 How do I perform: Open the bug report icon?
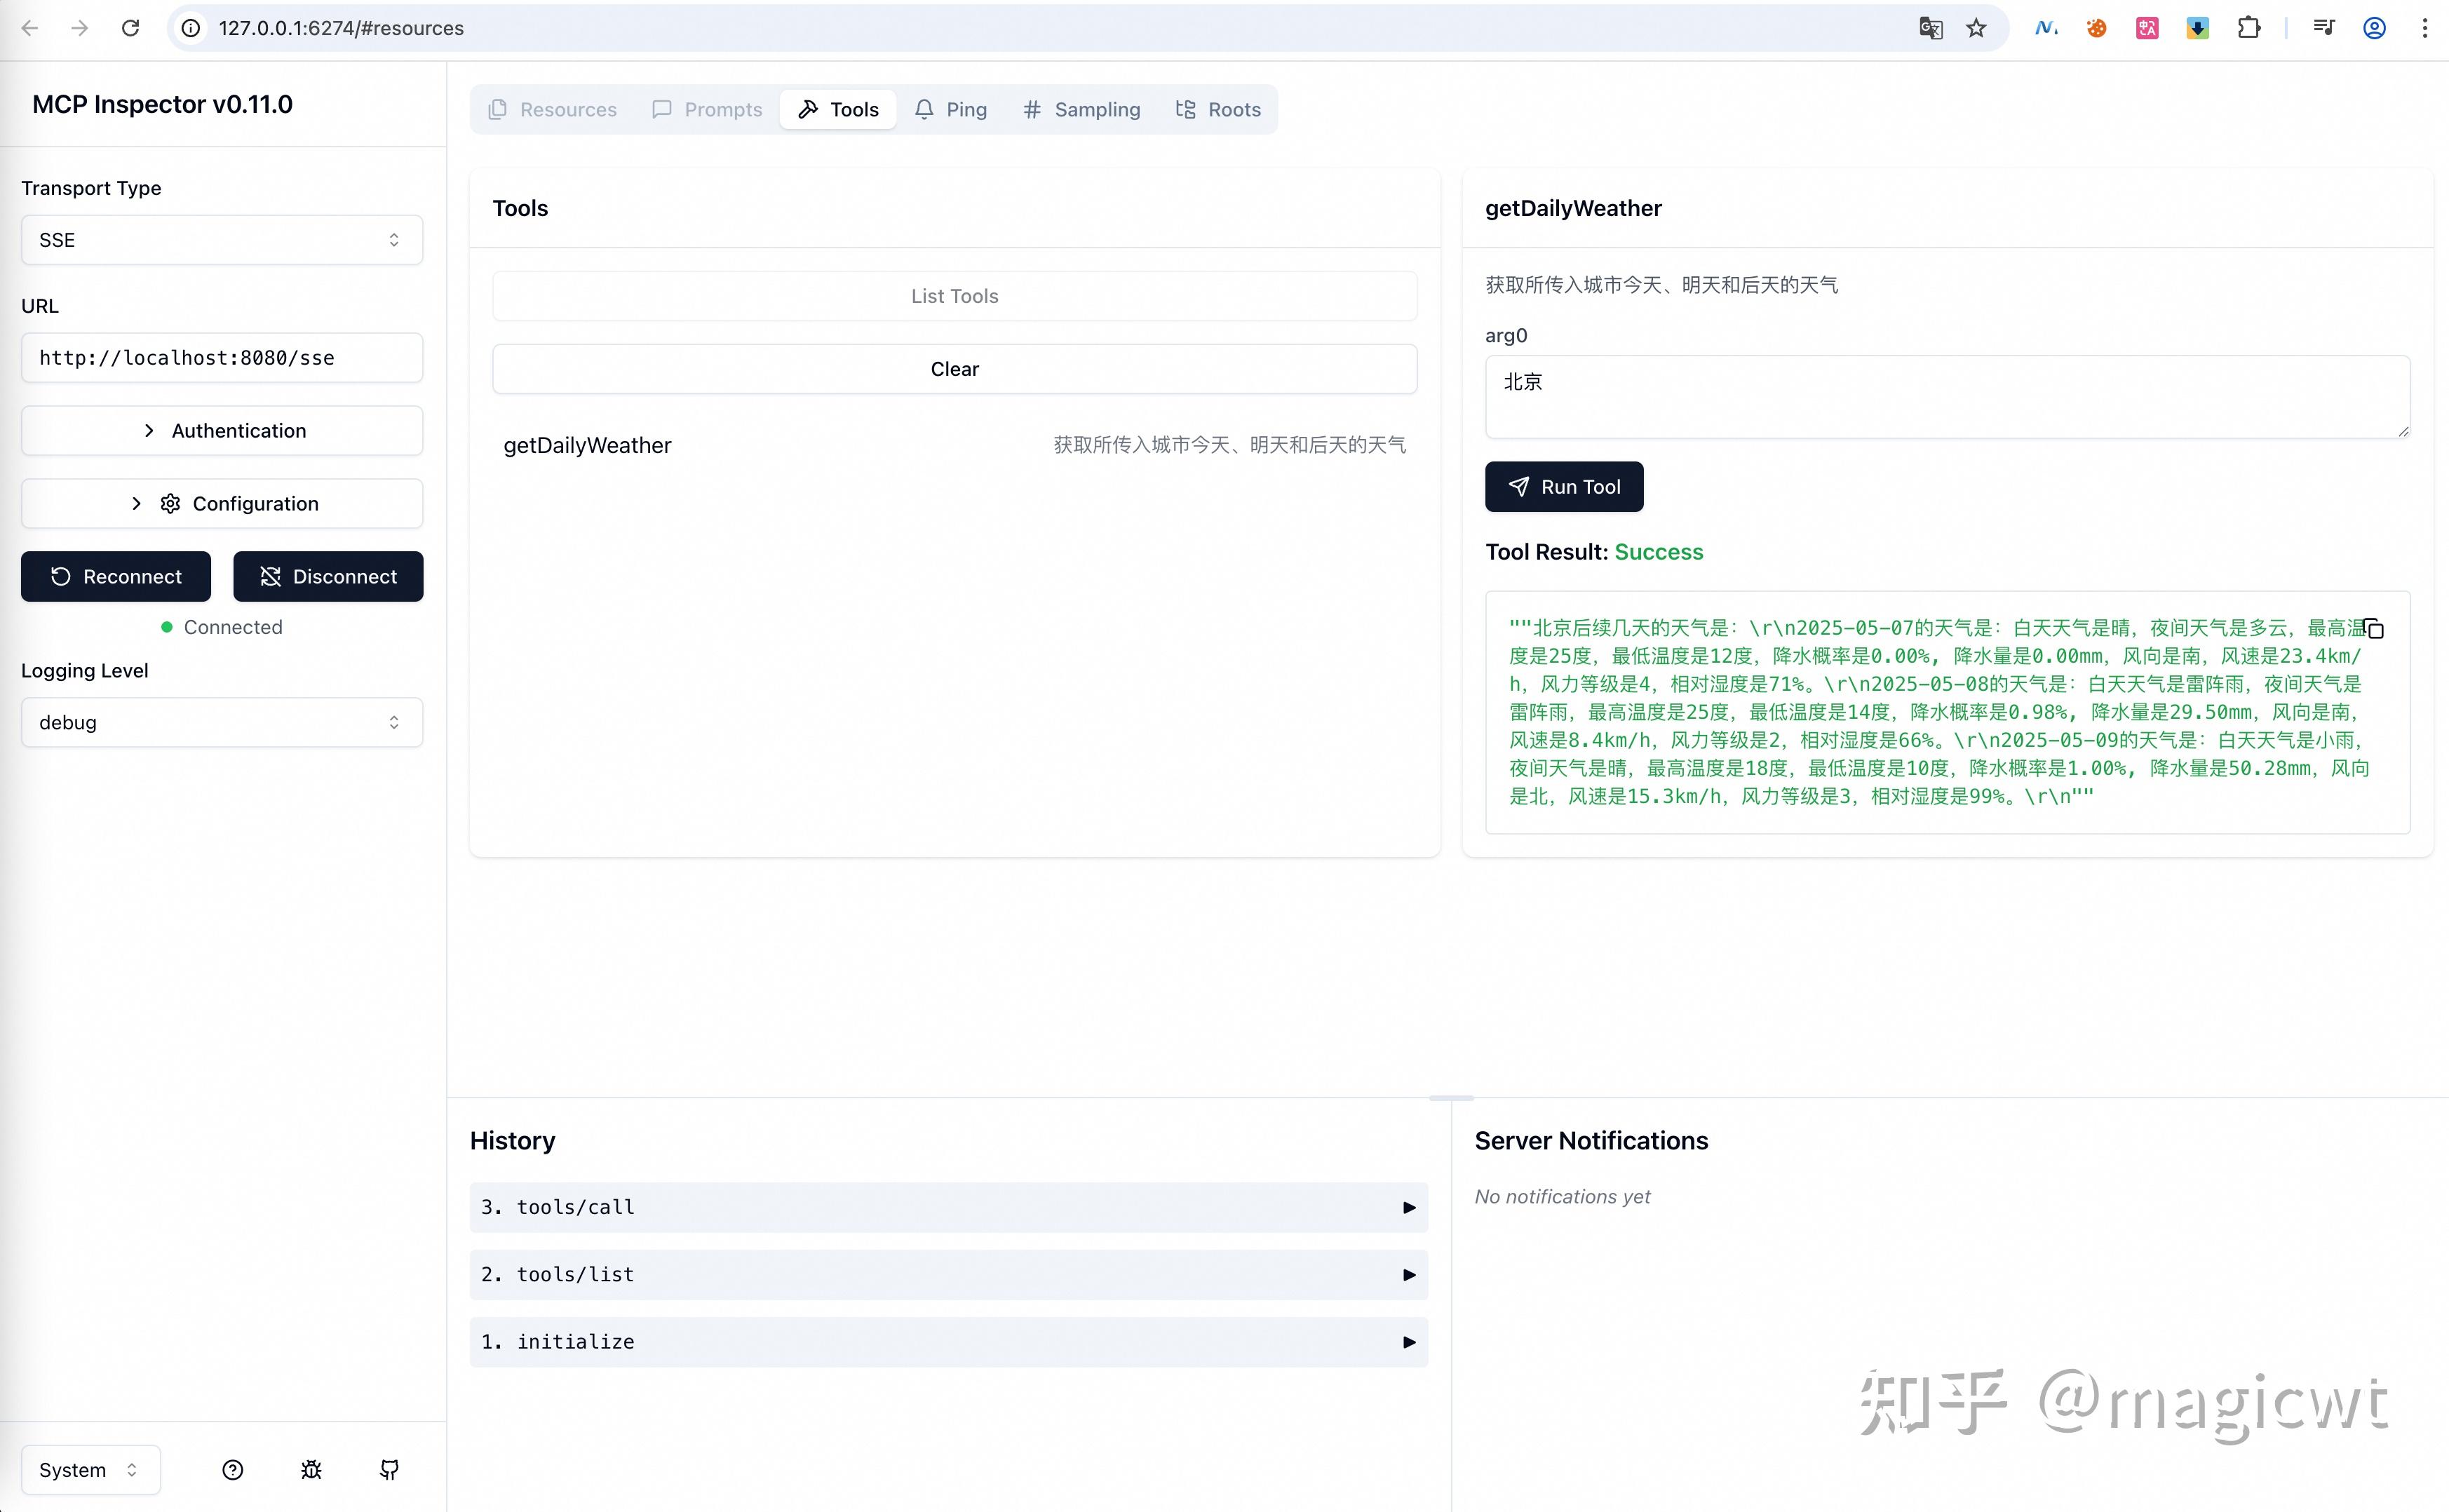(x=311, y=1470)
